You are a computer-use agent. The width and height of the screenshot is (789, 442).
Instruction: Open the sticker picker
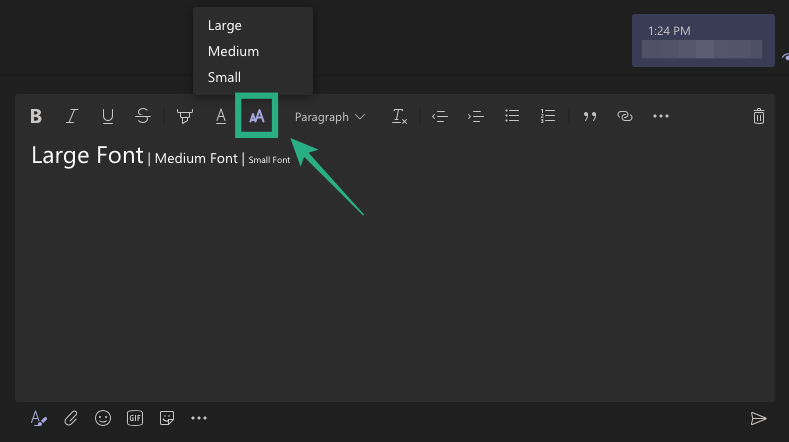[x=167, y=418]
